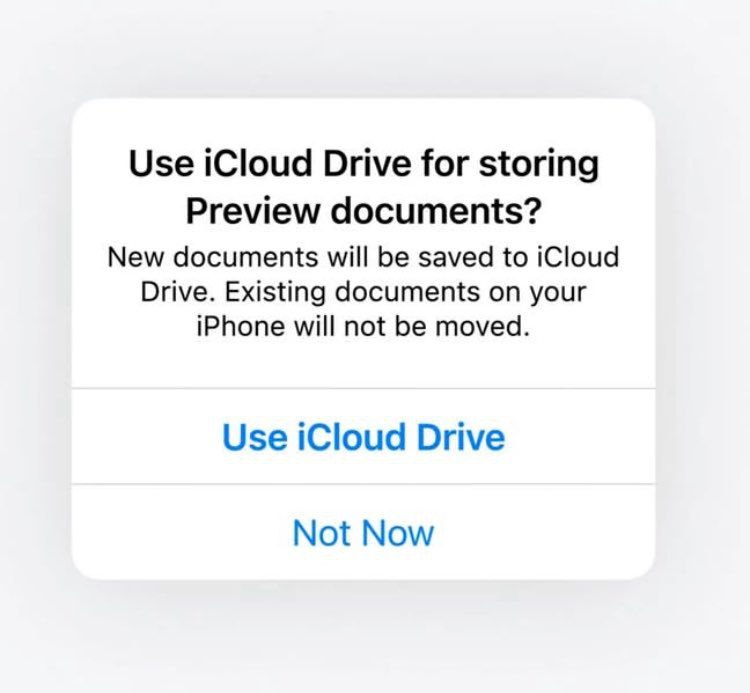The image size is (750, 693).
Task: Click the "Drive. Existing documents on your" line
Action: (x=364, y=292)
